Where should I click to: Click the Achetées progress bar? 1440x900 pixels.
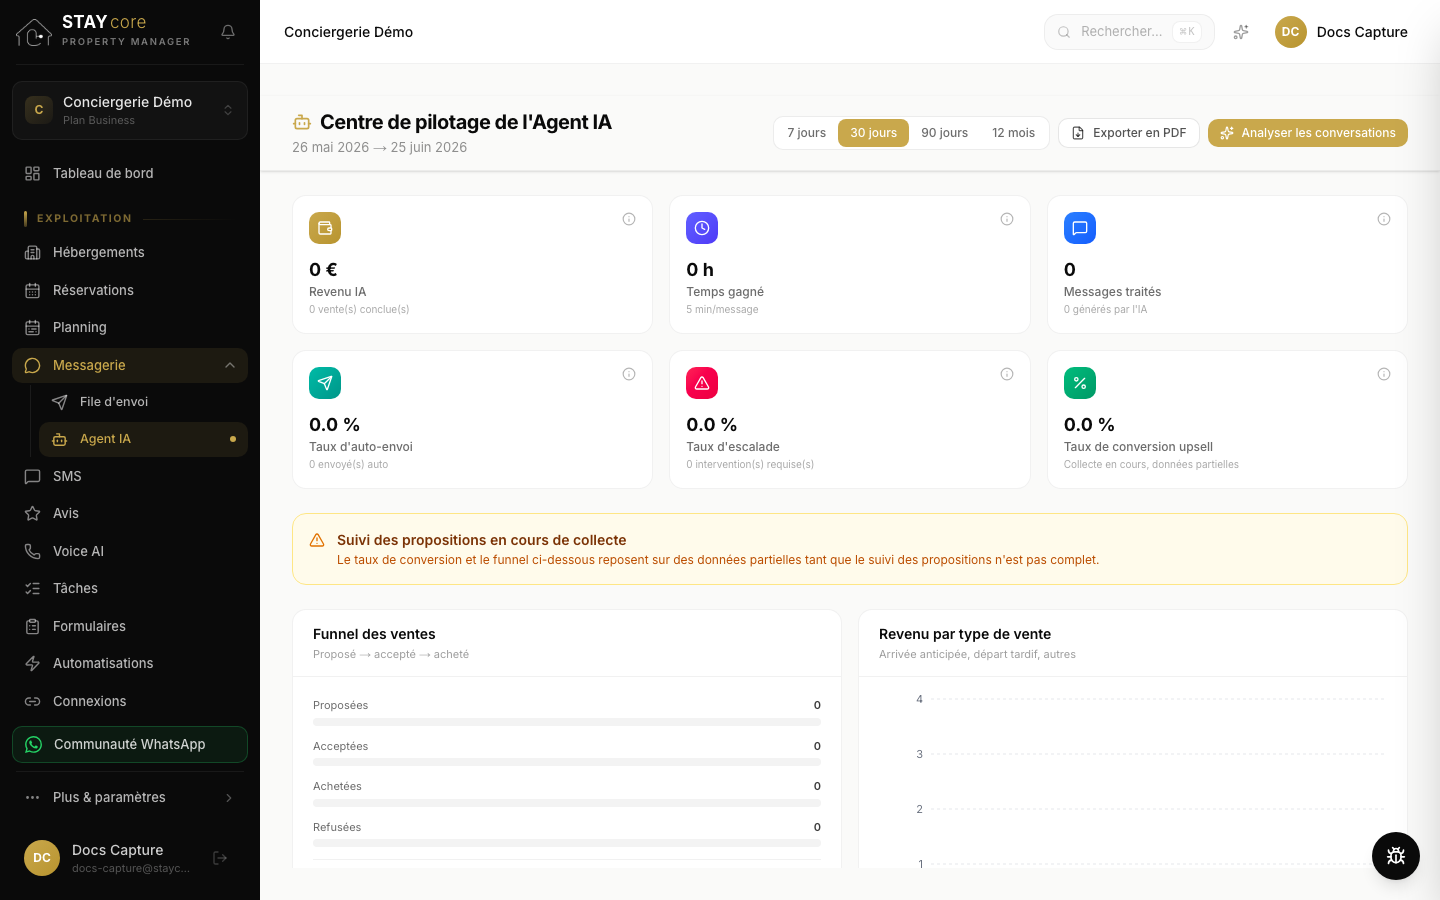[567, 803]
